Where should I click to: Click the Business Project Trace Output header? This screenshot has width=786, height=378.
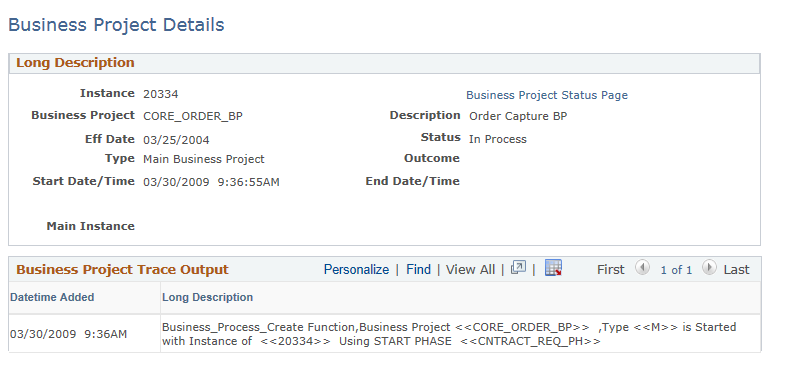pos(122,270)
